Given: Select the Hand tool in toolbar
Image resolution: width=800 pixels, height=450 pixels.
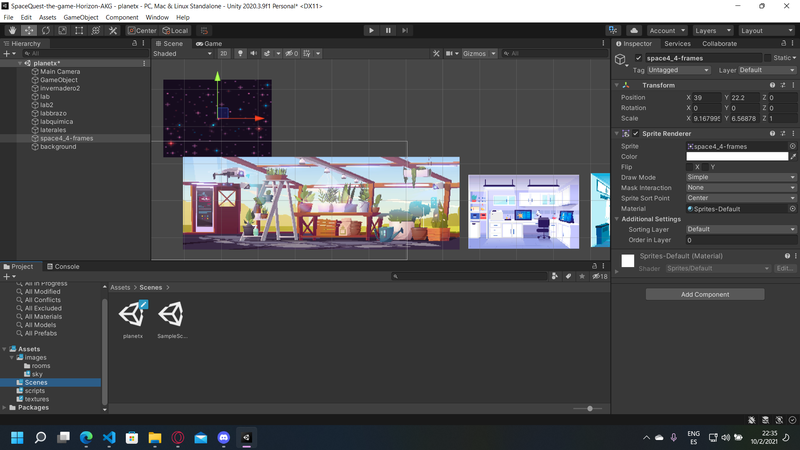Looking at the screenshot, I should [x=11, y=31].
